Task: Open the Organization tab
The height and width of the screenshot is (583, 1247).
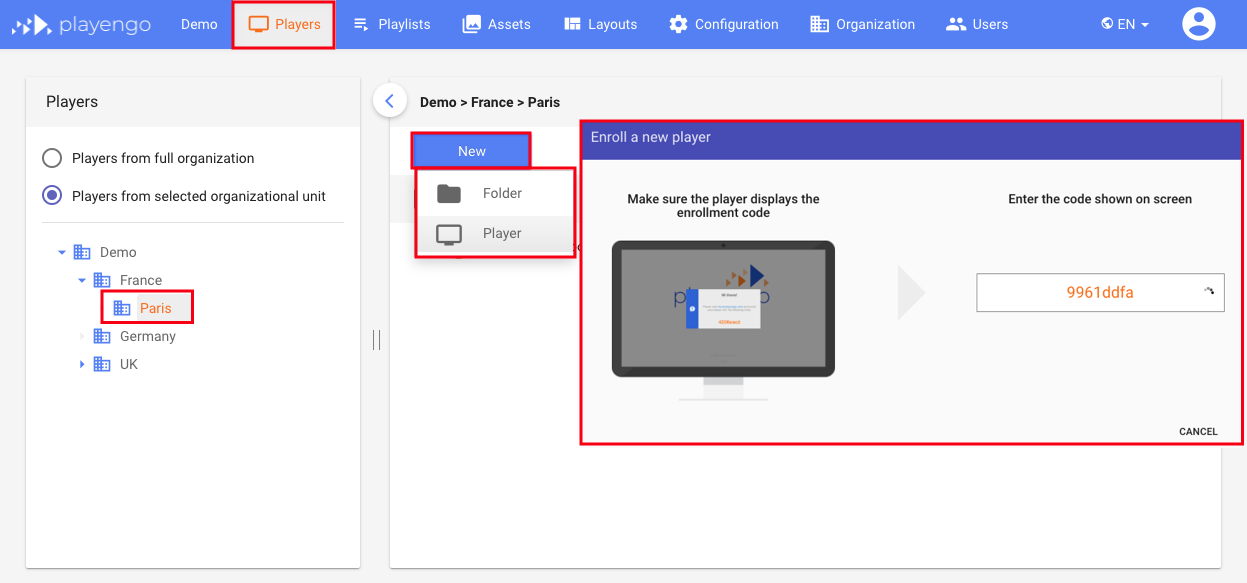Action: (862, 24)
